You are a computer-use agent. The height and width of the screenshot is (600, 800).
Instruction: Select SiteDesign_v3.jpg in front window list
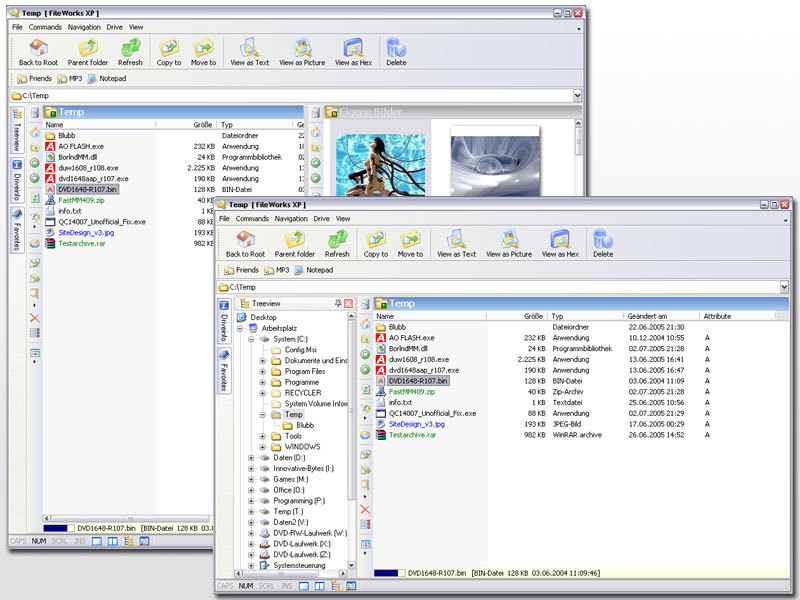(416, 424)
